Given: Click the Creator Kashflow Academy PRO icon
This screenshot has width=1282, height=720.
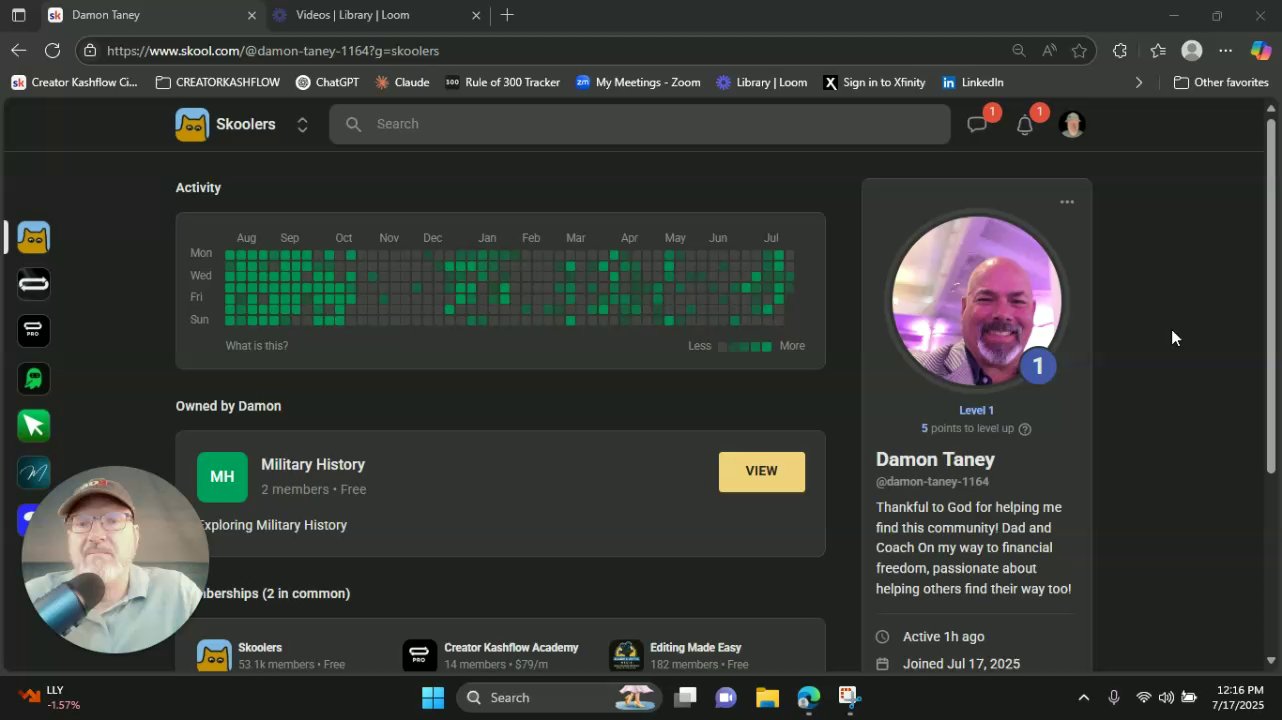Looking at the screenshot, I should pyautogui.click(x=419, y=656).
